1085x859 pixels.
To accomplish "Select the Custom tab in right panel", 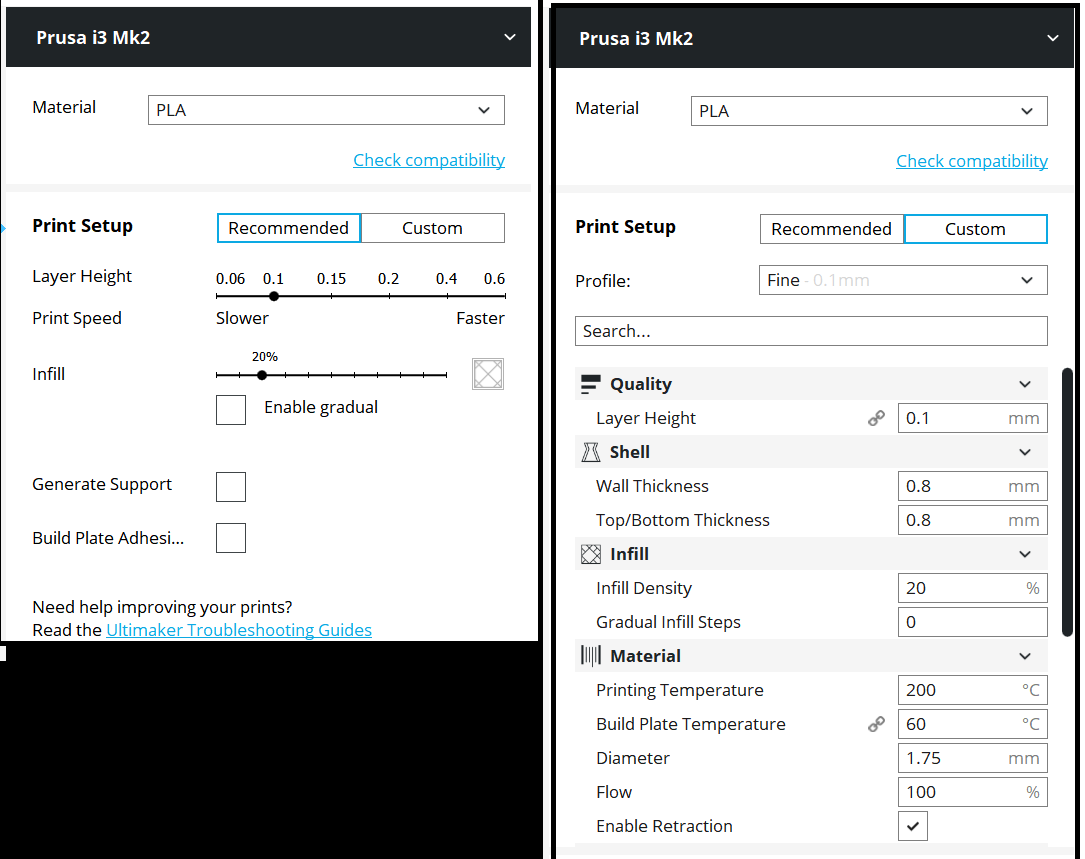I will (976, 229).
